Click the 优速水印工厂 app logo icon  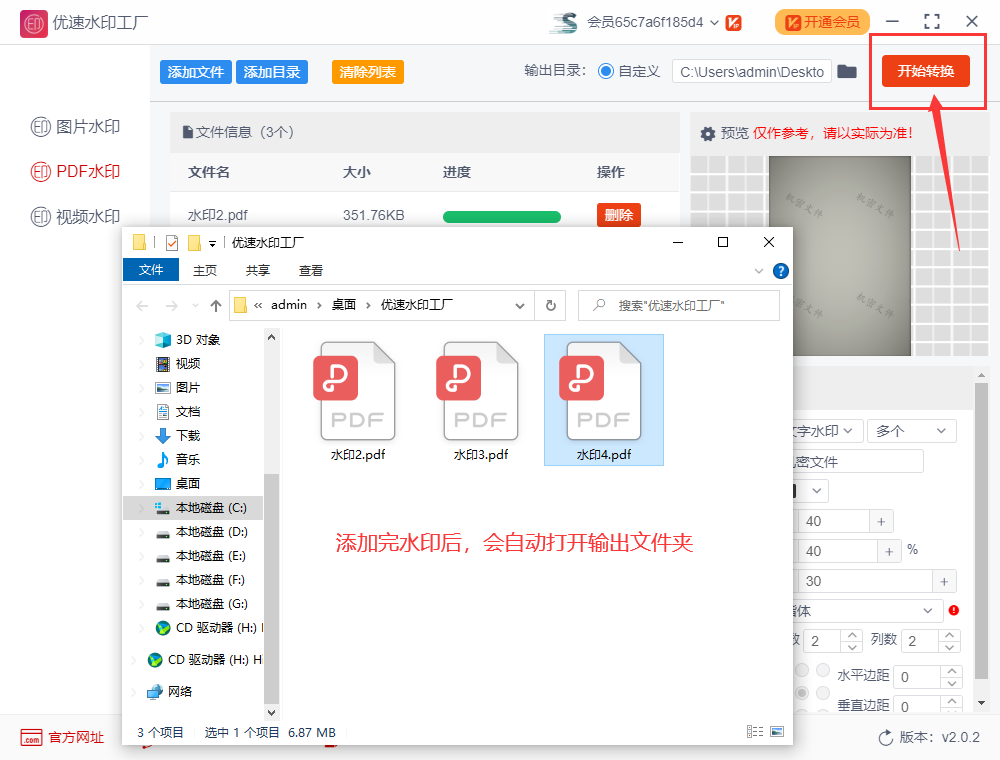pos(34,24)
